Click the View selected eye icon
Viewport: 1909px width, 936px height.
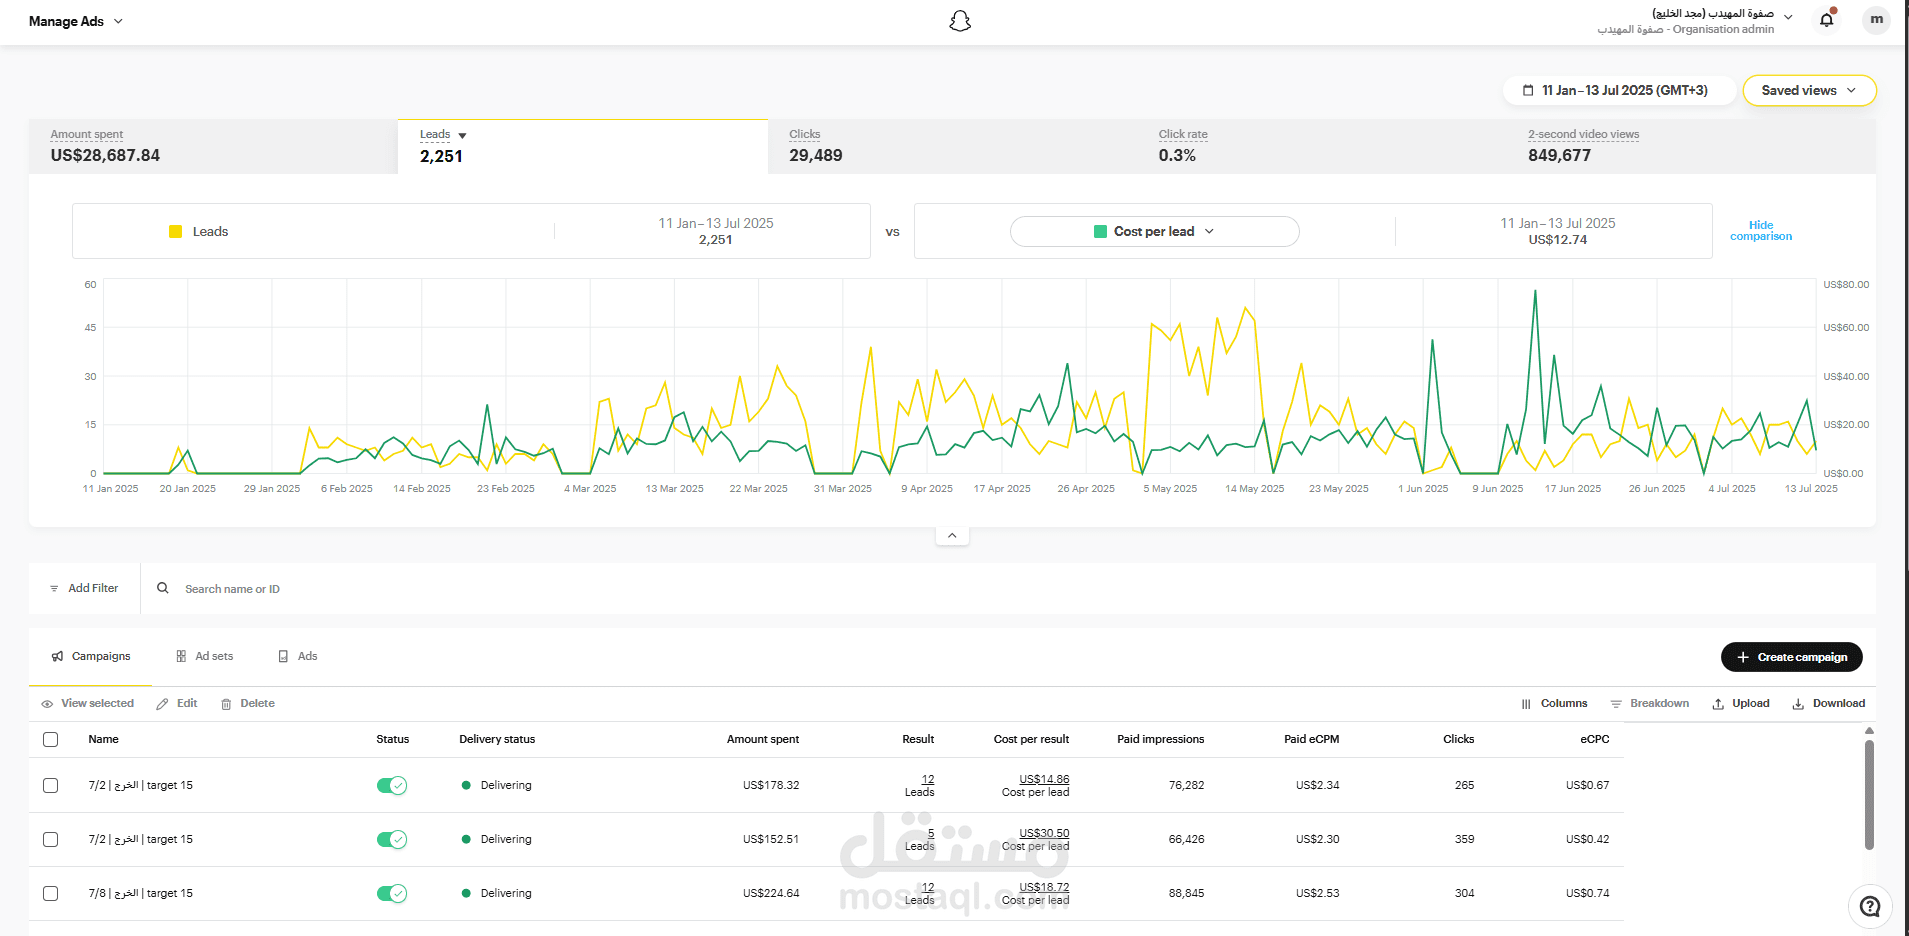tap(47, 704)
